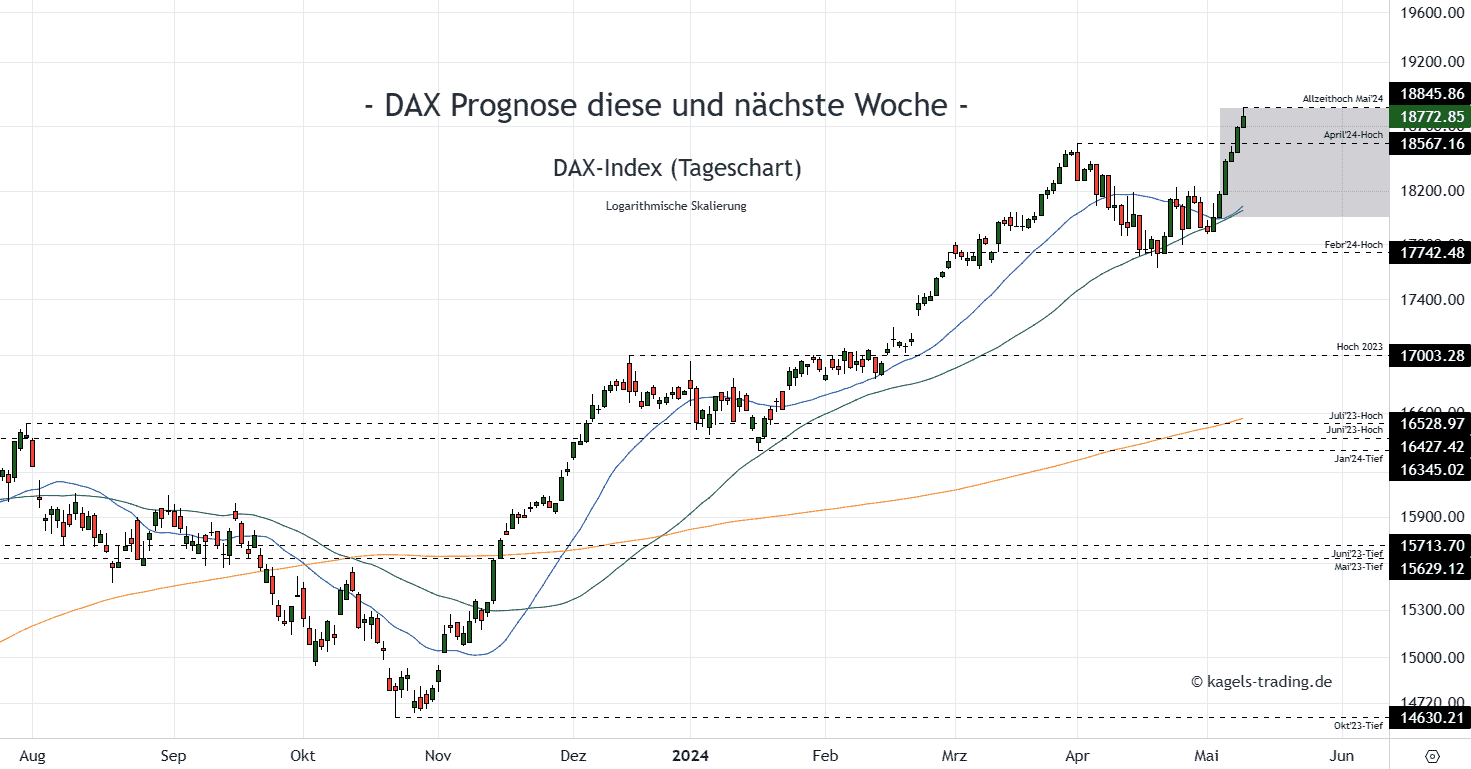Click the 2024 label on time axis
The width and height of the screenshot is (1471, 769).
coord(690,756)
